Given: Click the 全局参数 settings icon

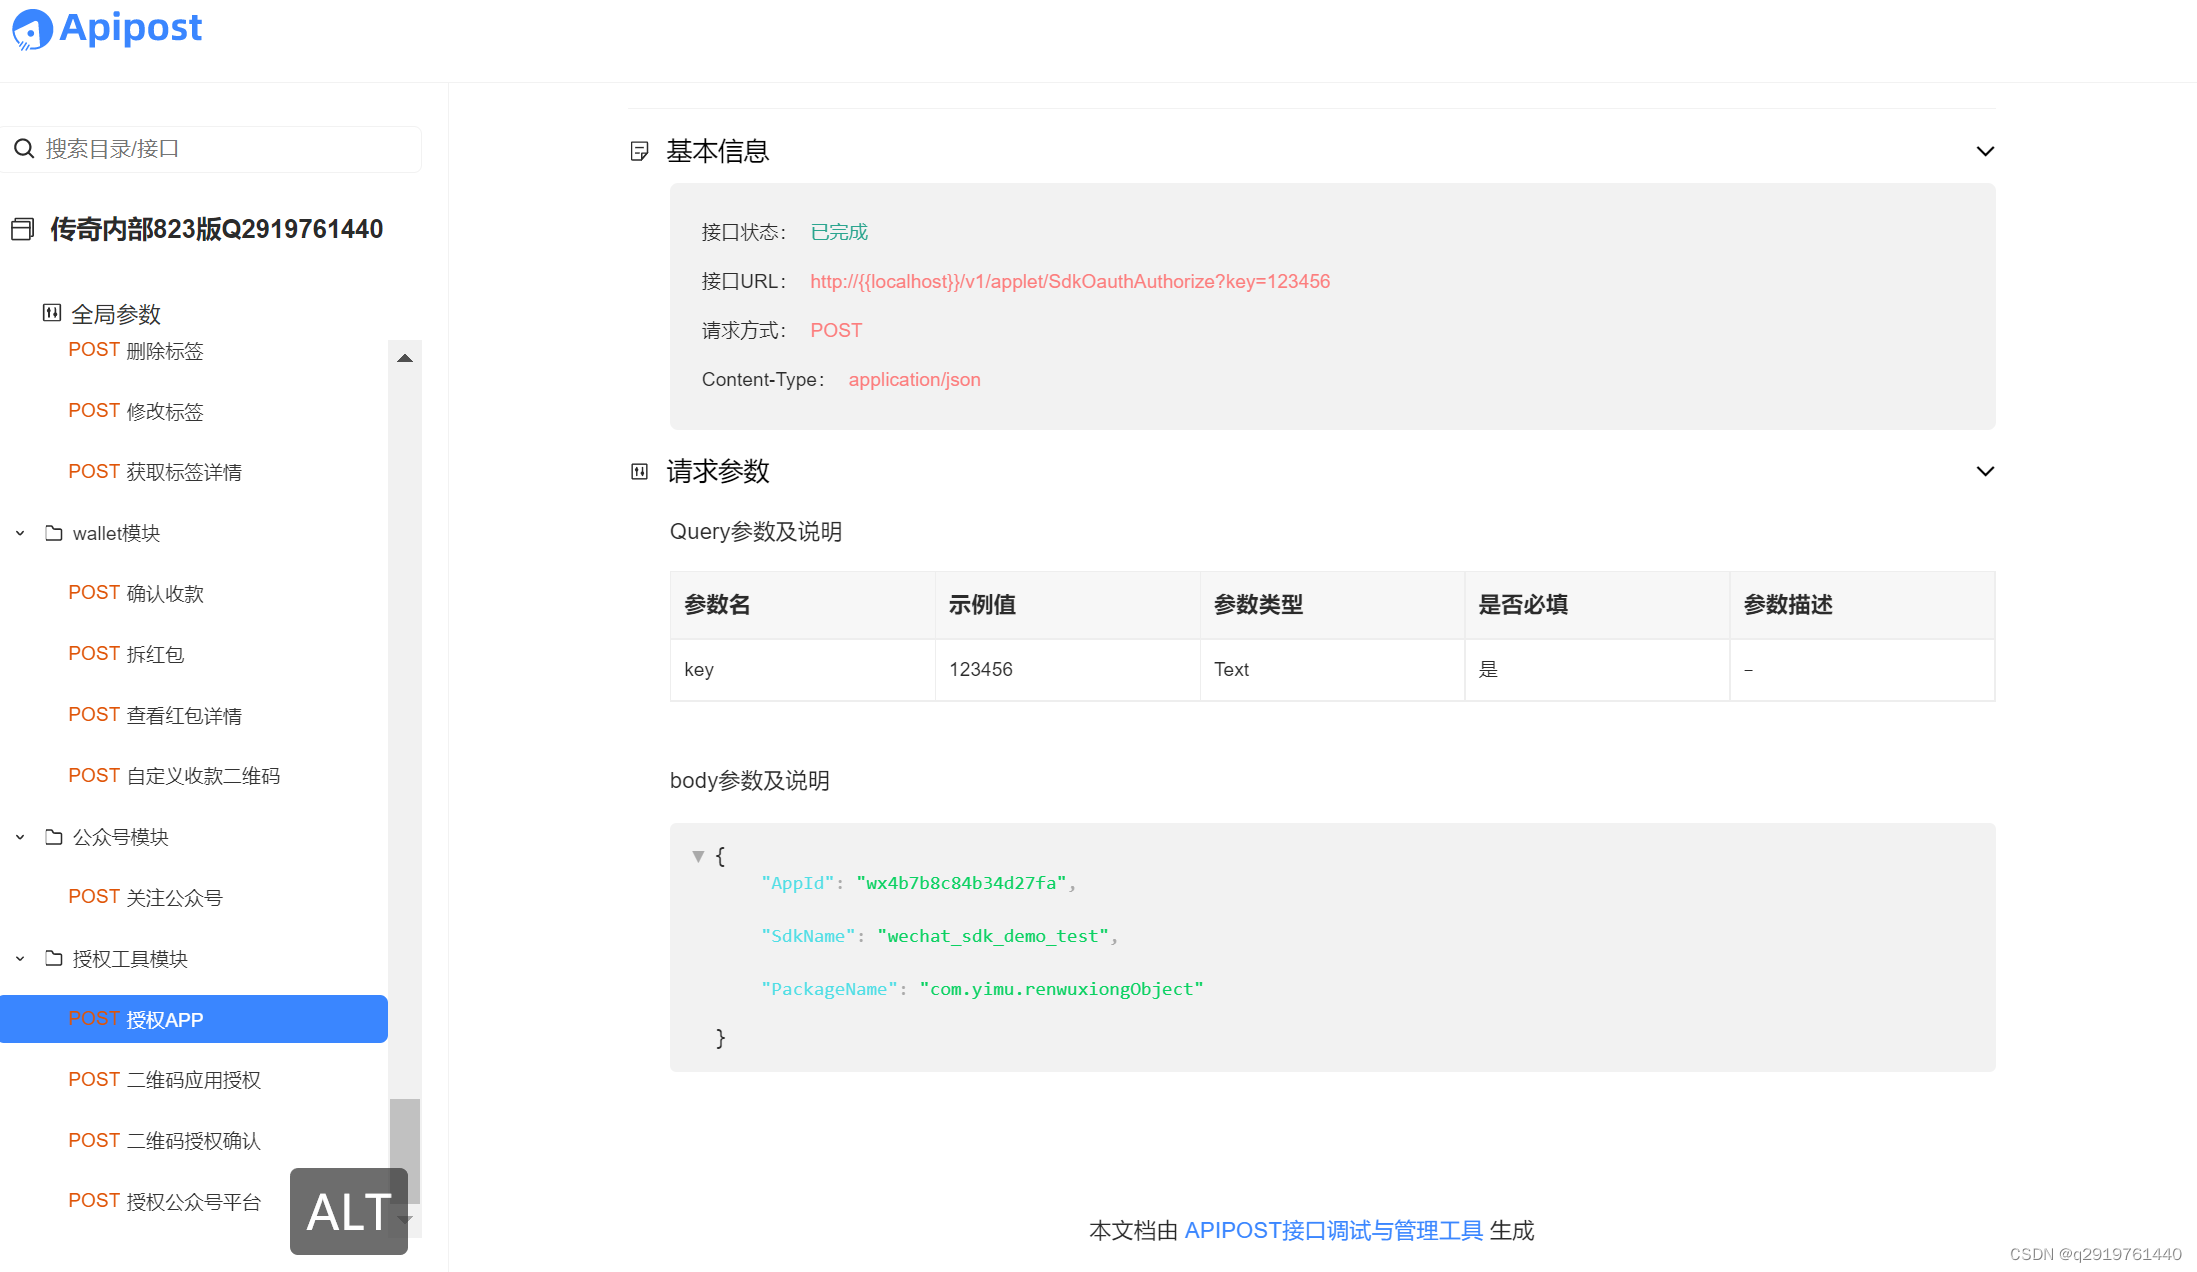Looking at the screenshot, I should click(x=52, y=313).
